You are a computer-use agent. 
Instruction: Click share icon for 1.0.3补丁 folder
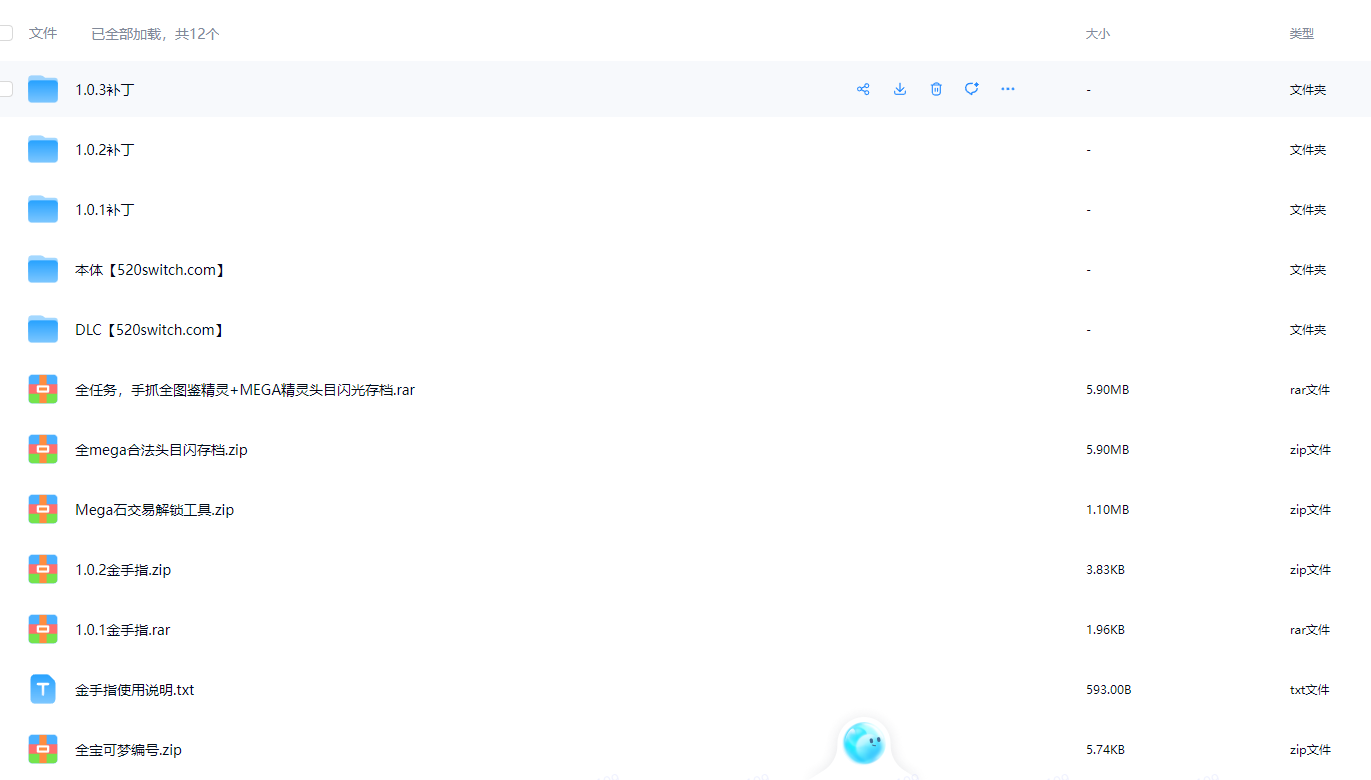click(863, 89)
